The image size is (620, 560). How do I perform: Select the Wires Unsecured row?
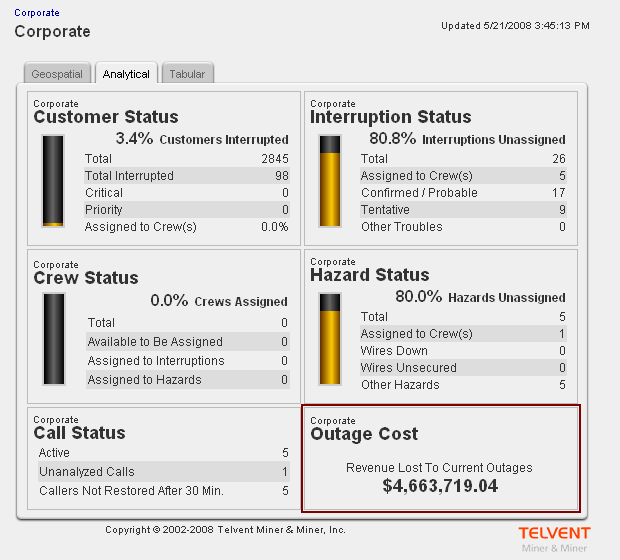[x=463, y=368]
